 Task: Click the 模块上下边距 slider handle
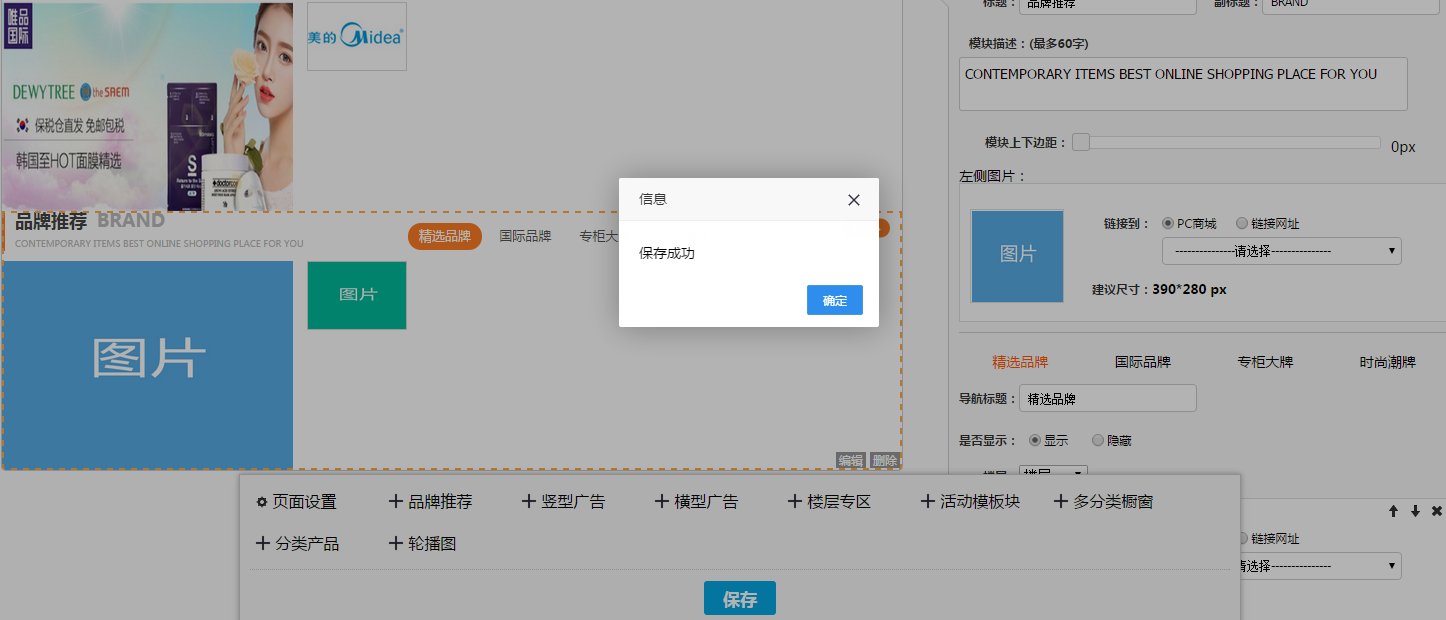1081,143
